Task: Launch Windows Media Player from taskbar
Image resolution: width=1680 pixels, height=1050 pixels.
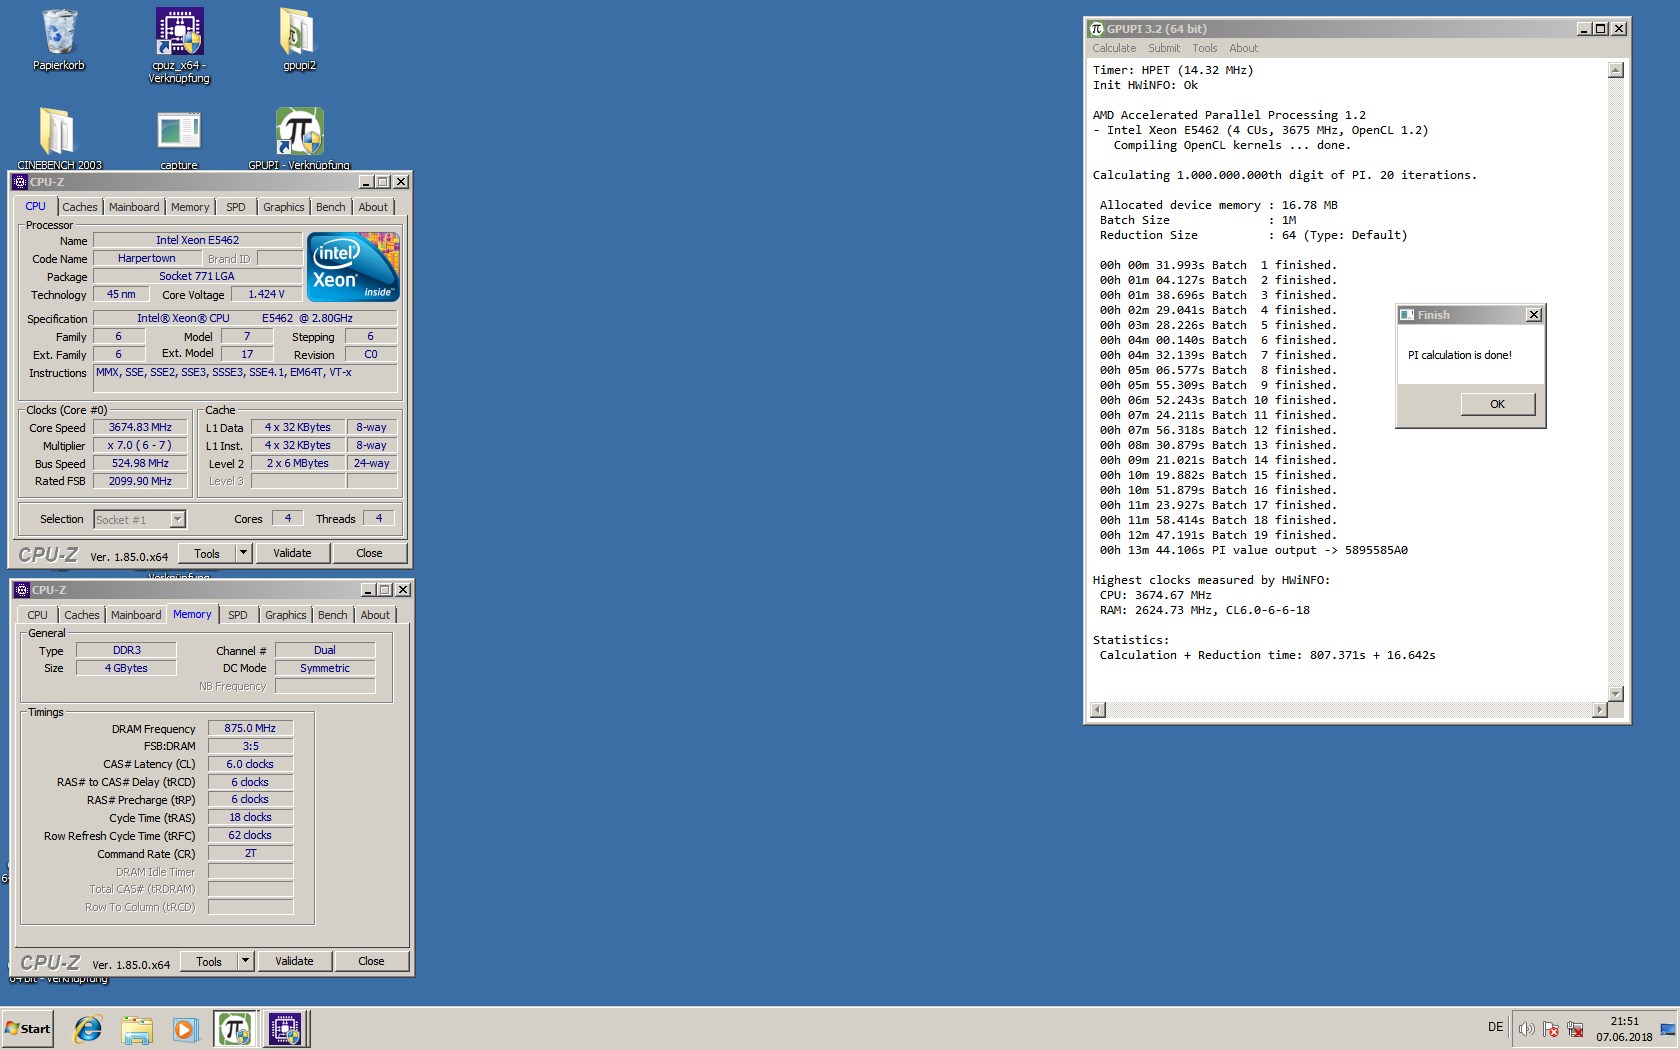Action: (185, 1029)
